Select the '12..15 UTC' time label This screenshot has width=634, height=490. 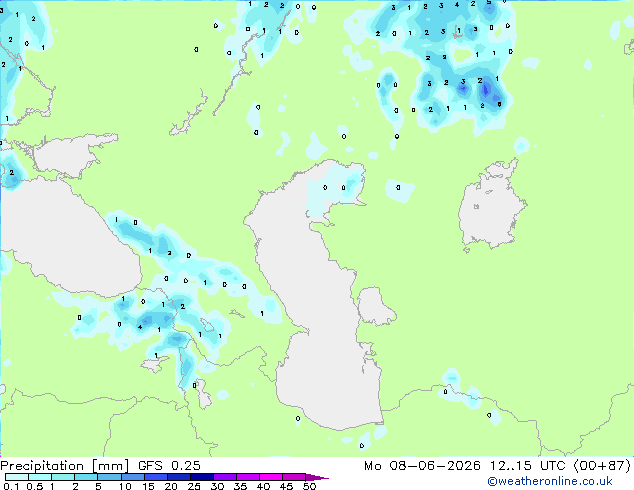click(527, 466)
